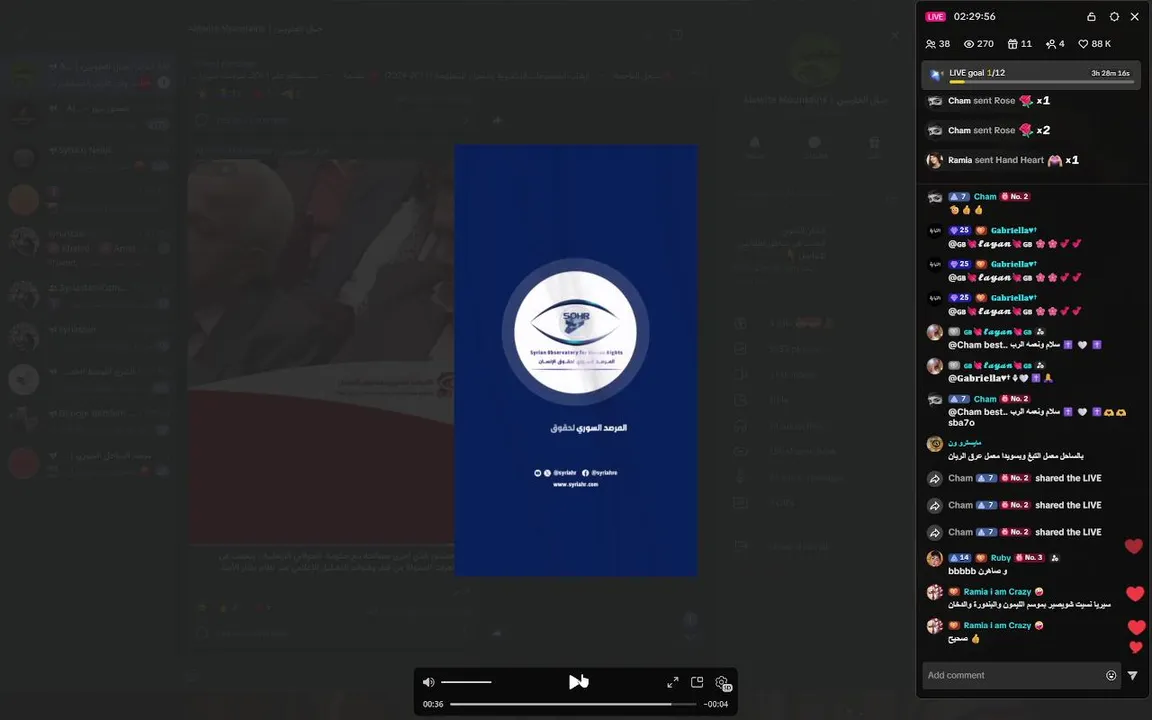Click first 'Ramia i am Crazy' username
Viewport: 1152px width, 720px height.
[997, 591]
